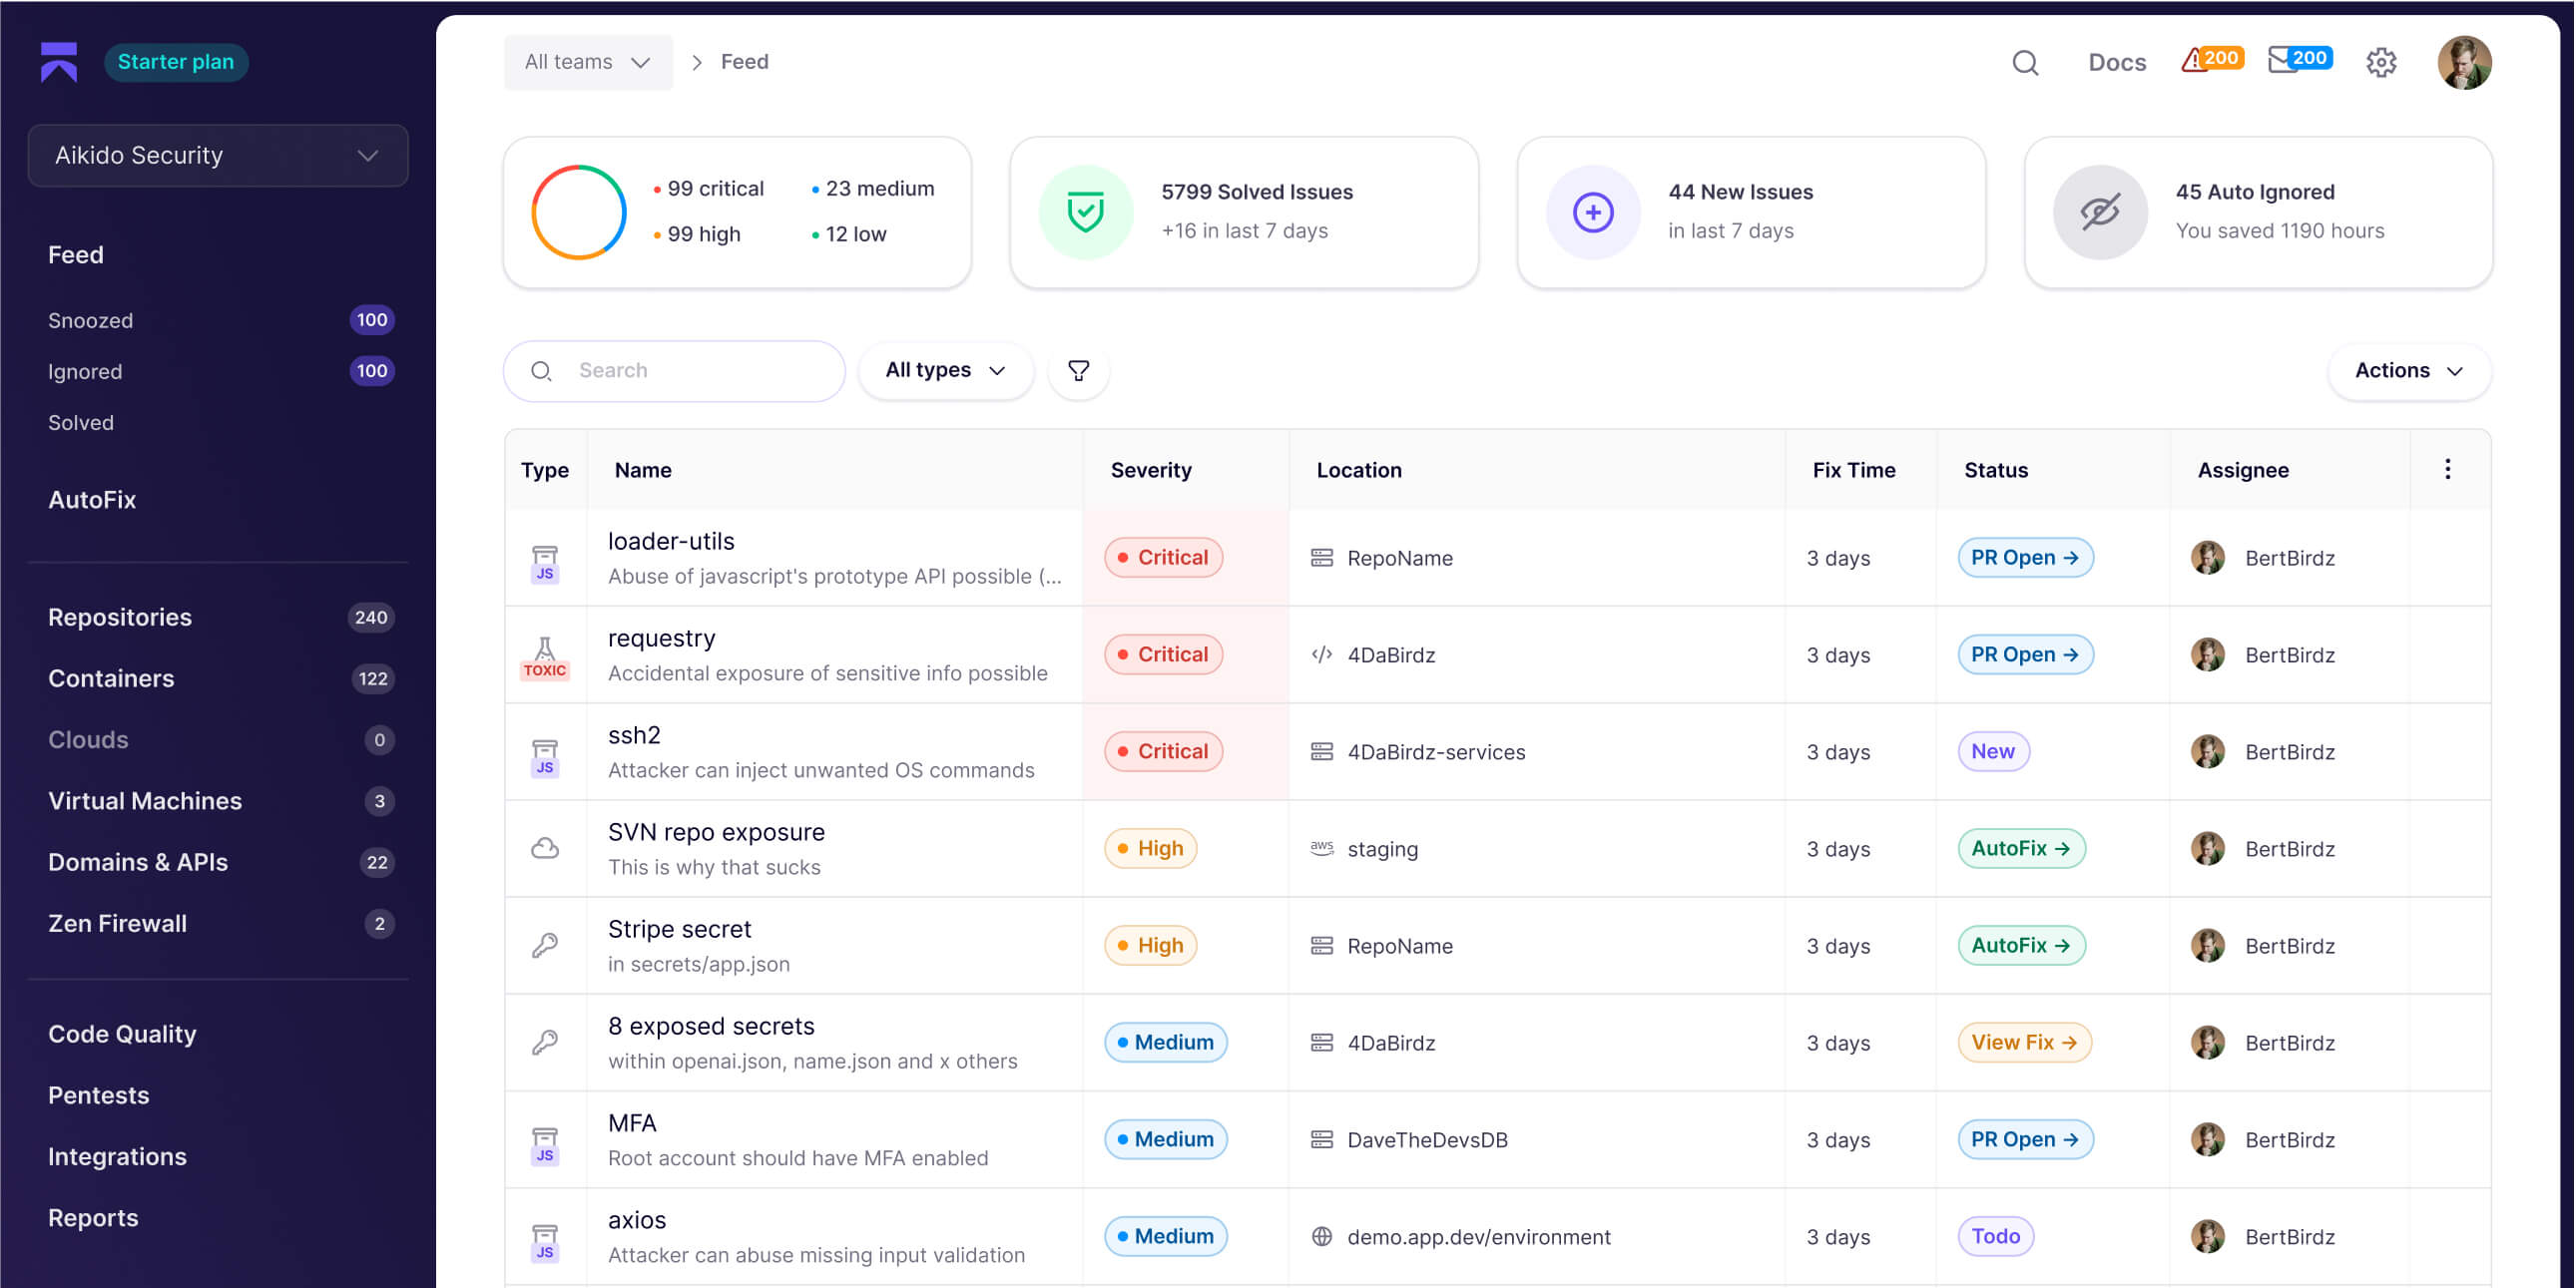Click the new issues plus circle icon
Image resolution: width=2576 pixels, height=1288 pixels.
[1593, 212]
